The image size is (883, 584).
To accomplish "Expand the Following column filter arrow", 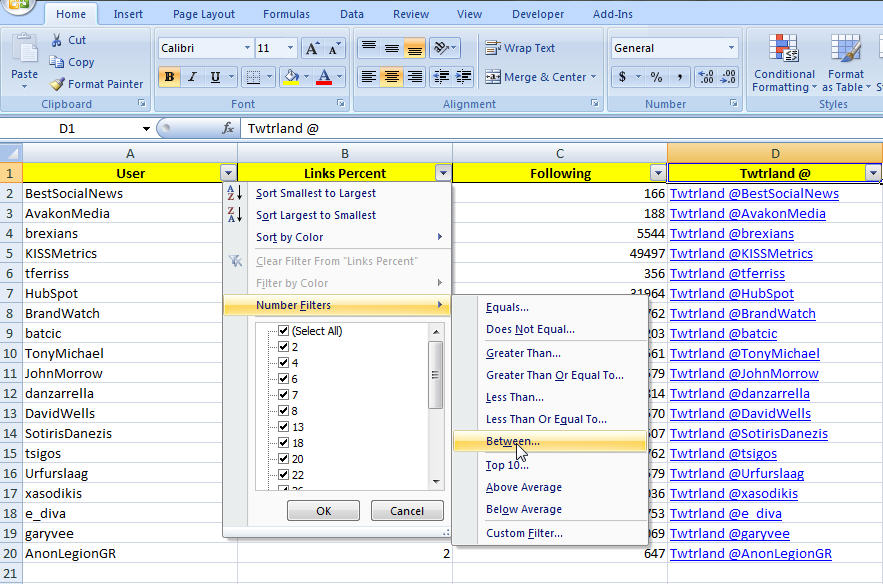I will (657, 173).
